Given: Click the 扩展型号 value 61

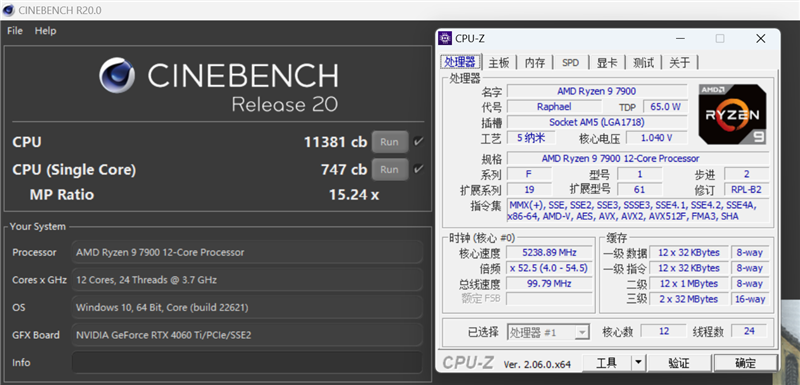Looking at the screenshot, I should coord(639,190).
